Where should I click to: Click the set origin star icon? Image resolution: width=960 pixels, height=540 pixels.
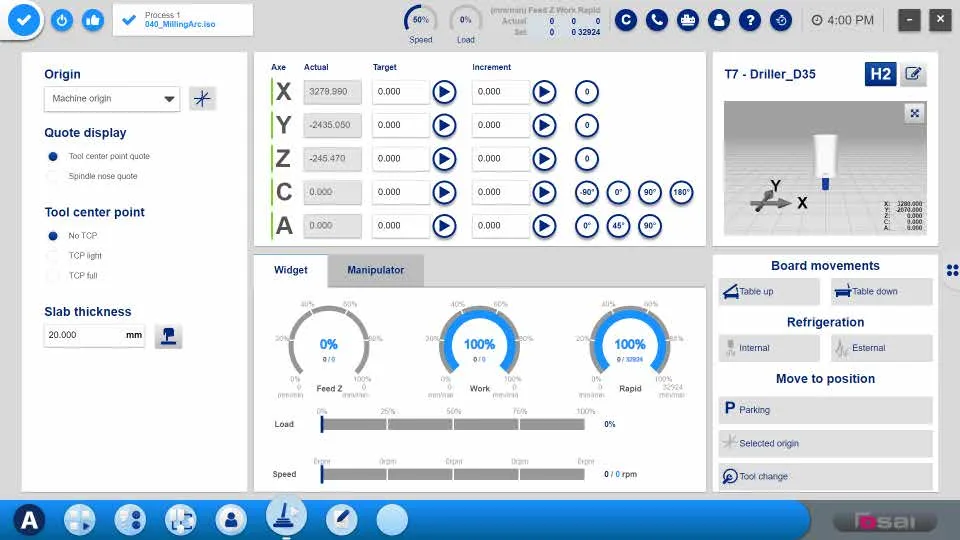(203, 99)
